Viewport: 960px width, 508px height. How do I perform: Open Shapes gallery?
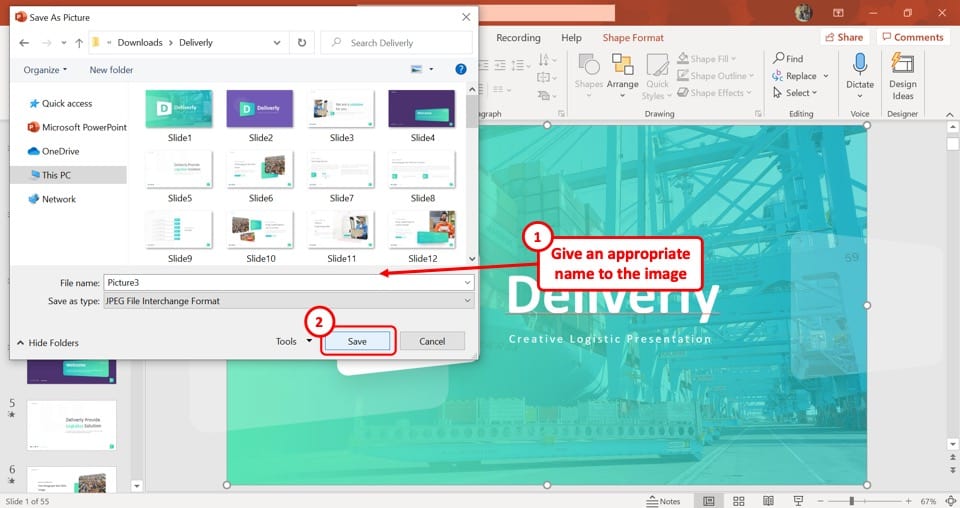pos(588,74)
